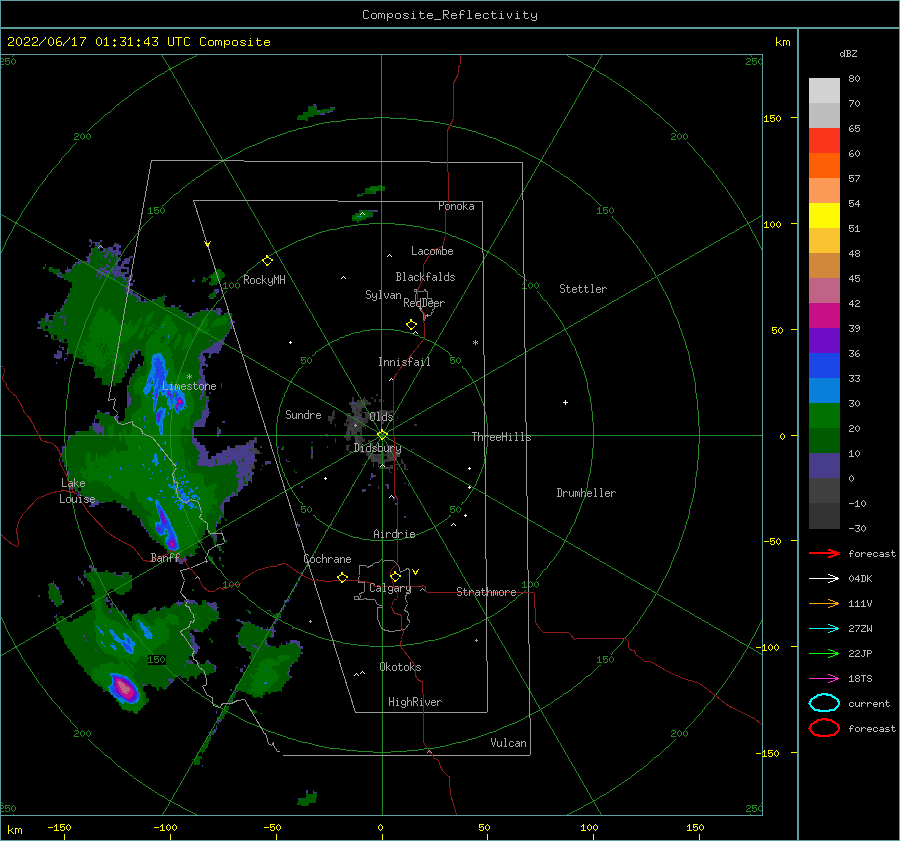Viewport: 900px width, 841px height.
Task: Click the dBZ legend heading
Action: (848, 53)
